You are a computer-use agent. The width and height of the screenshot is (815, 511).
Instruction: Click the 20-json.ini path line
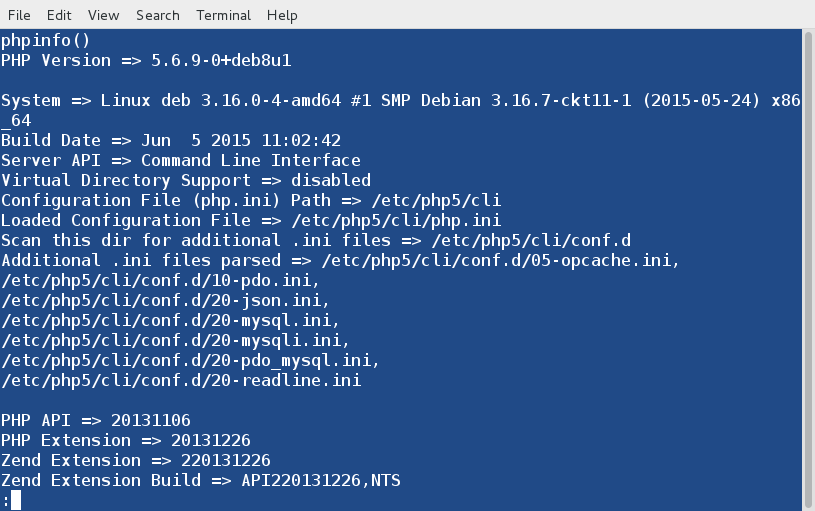click(x=165, y=300)
